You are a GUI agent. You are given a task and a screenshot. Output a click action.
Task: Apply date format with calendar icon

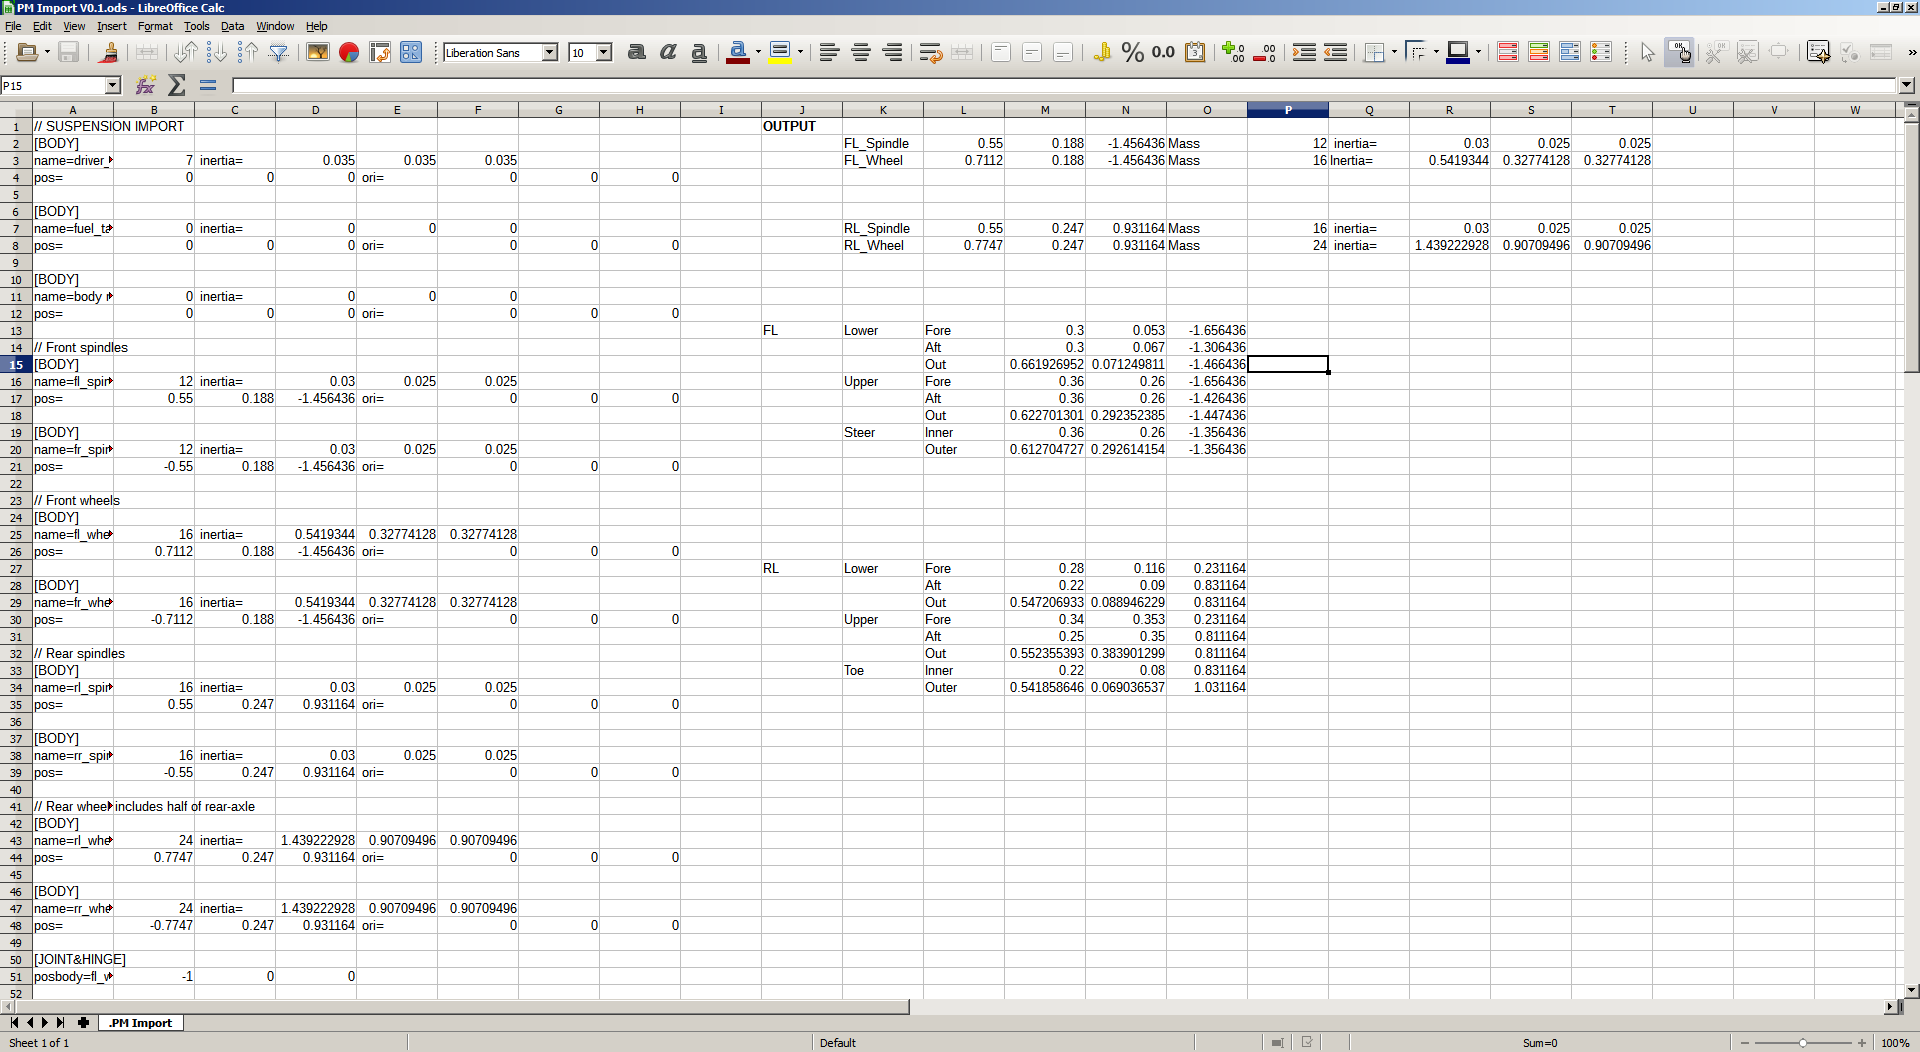[1195, 52]
